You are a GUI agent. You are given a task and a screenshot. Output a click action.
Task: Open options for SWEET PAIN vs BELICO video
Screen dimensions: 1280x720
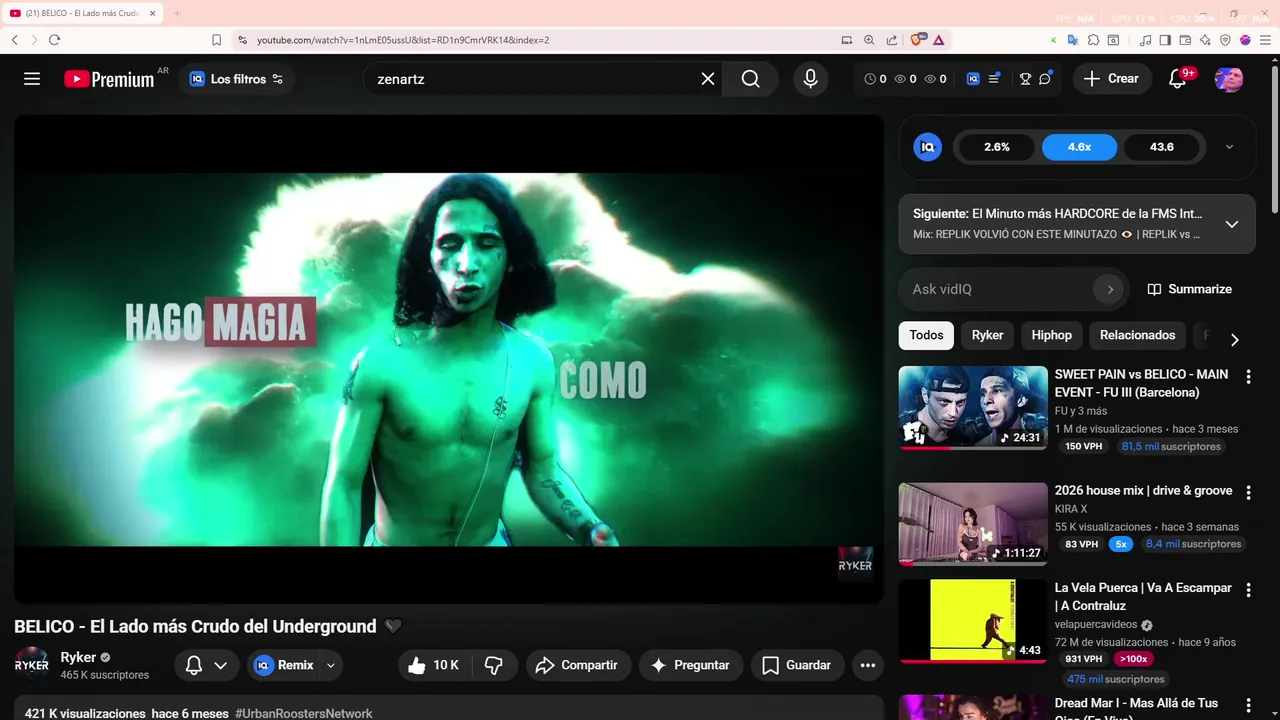pos(1248,377)
